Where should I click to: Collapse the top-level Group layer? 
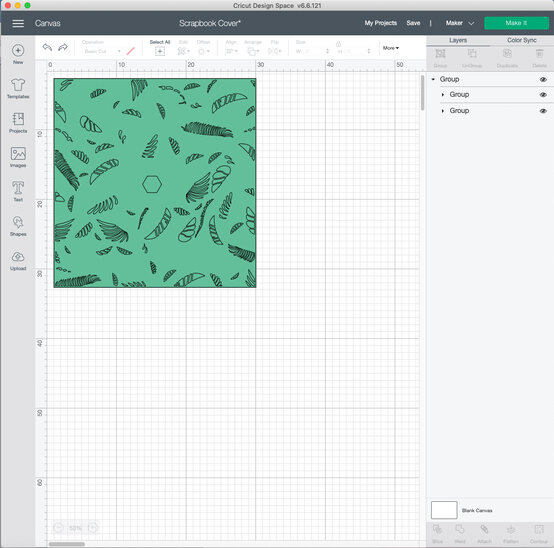433,79
